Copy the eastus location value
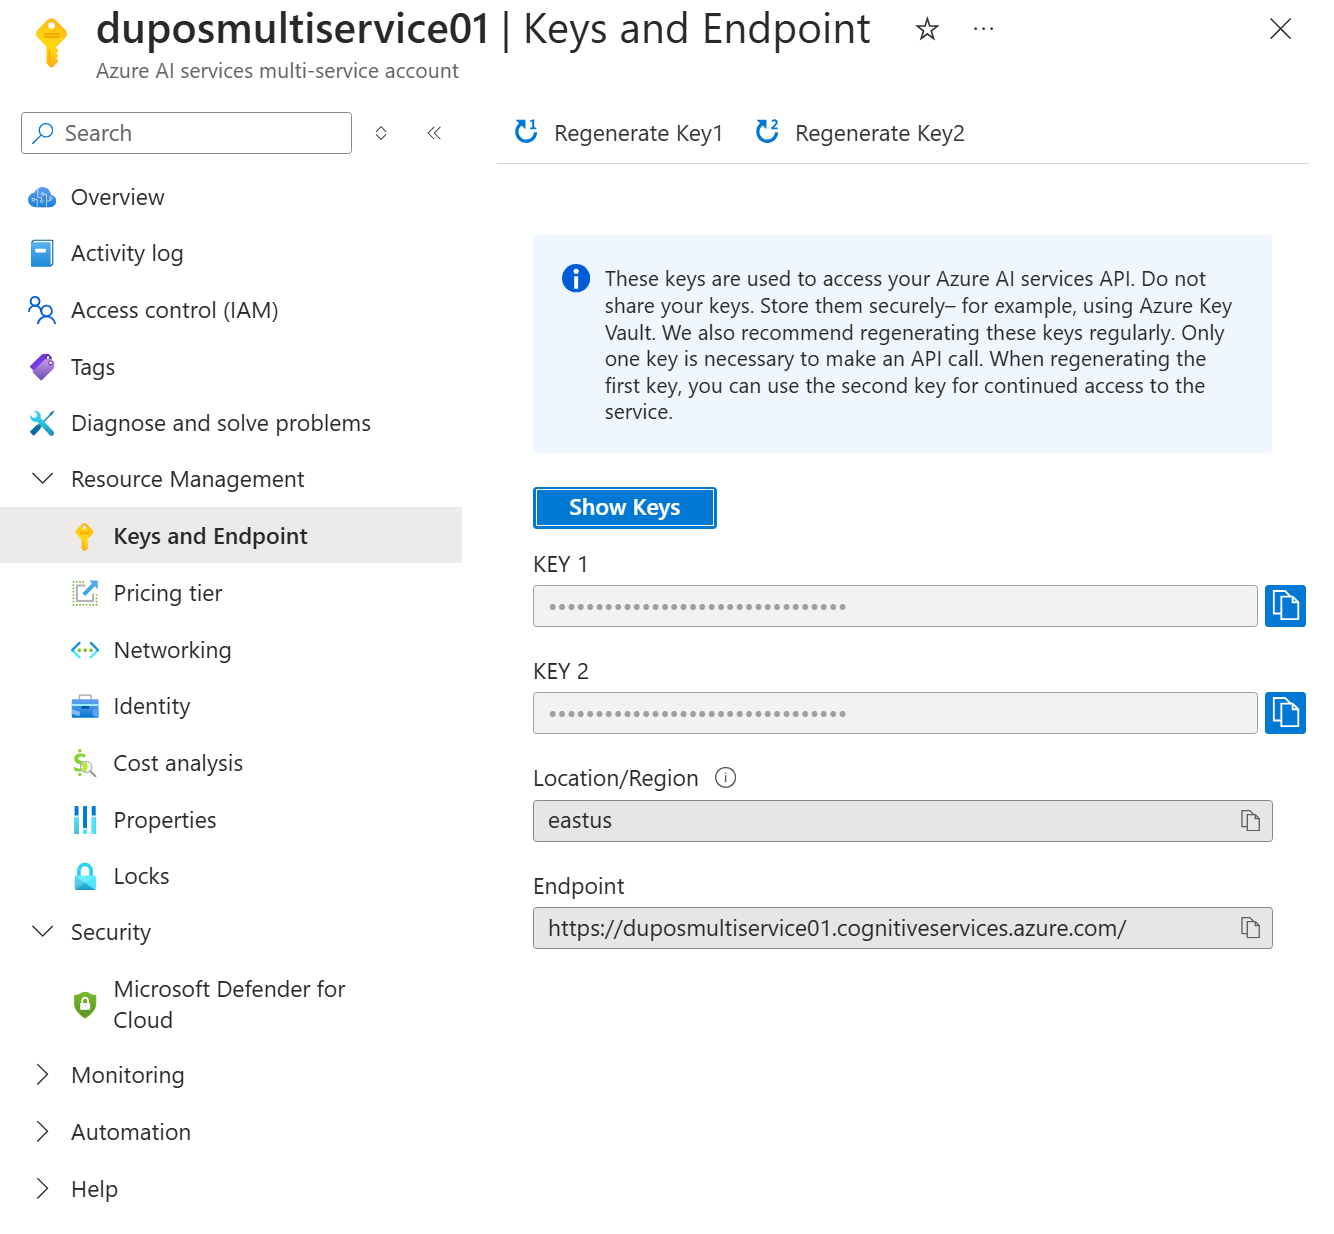This screenshot has height=1234, width=1334. tap(1250, 821)
